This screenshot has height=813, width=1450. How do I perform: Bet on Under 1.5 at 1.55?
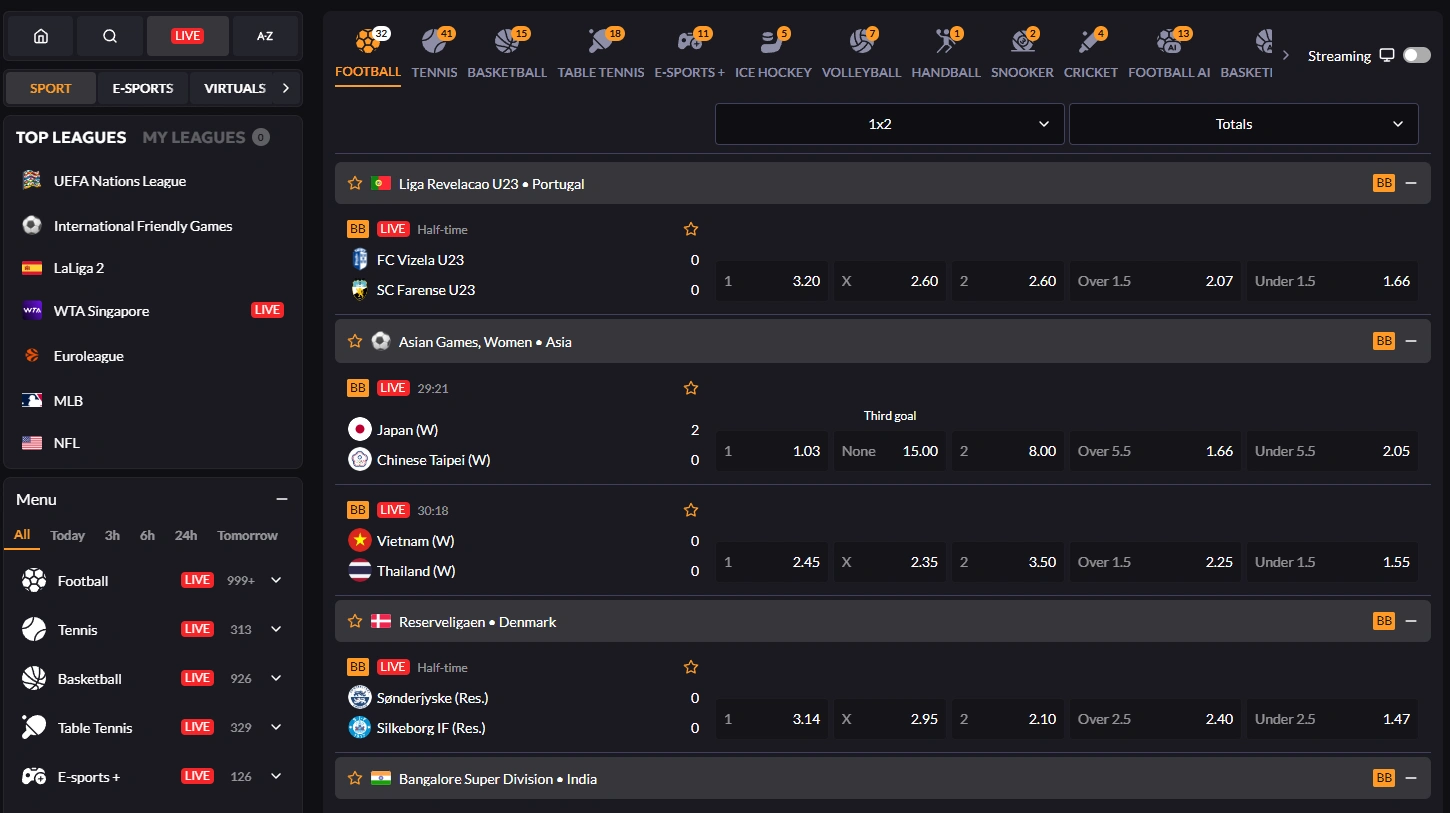1332,562
